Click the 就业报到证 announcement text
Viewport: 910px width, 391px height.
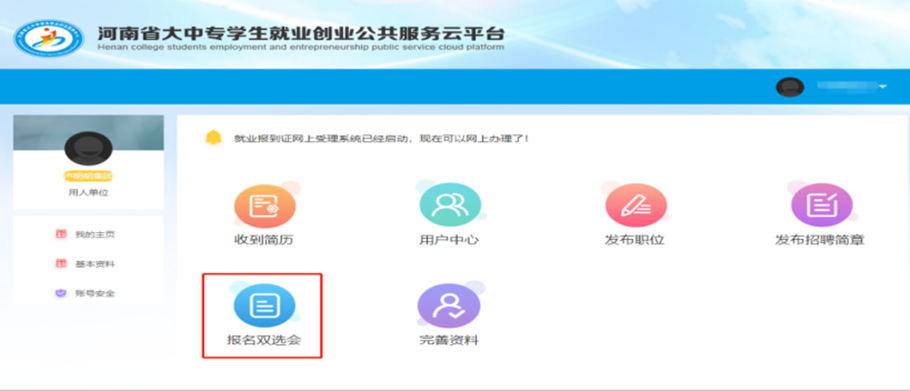coord(381,139)
